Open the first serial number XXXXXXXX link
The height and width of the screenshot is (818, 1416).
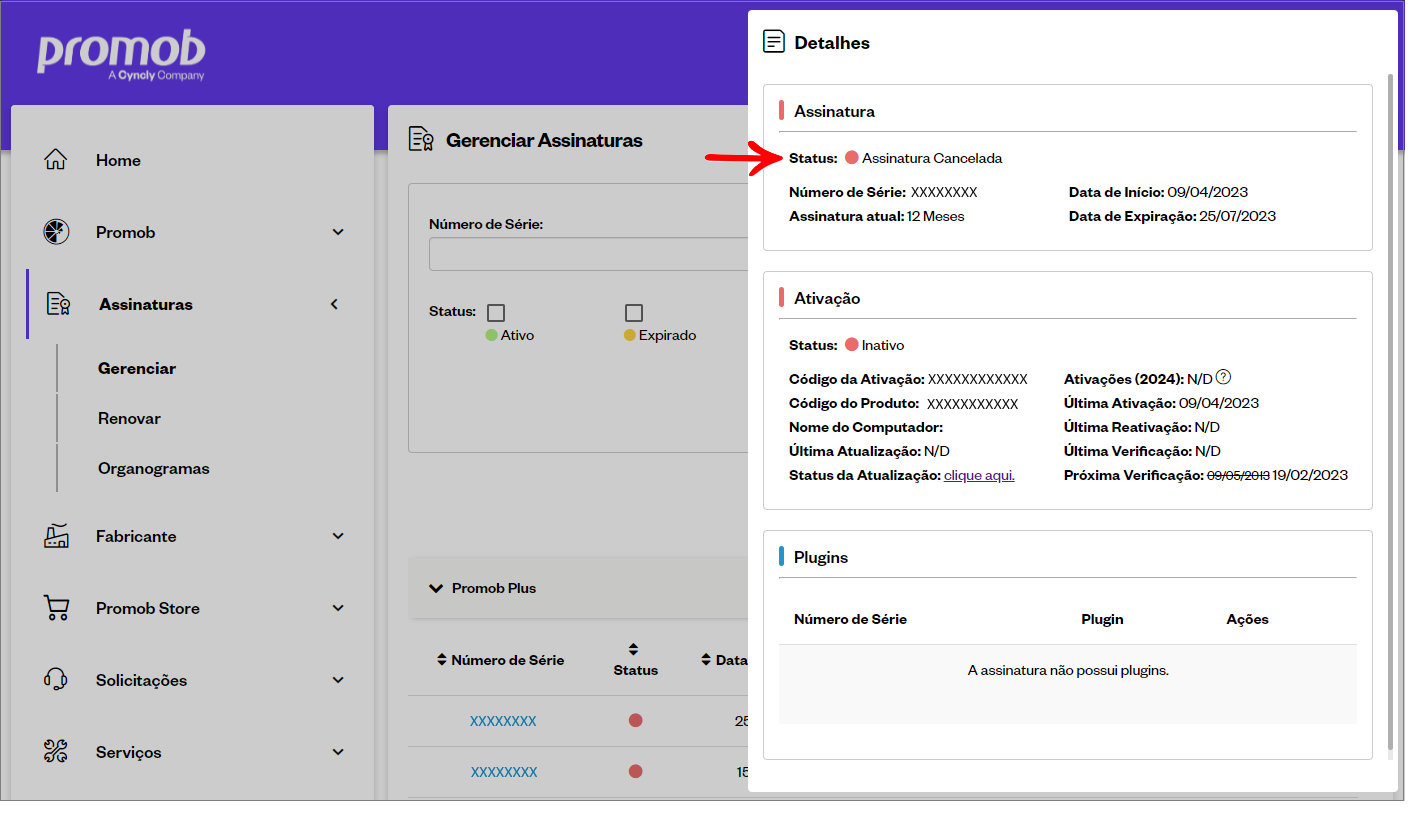[x=503, y=721]
